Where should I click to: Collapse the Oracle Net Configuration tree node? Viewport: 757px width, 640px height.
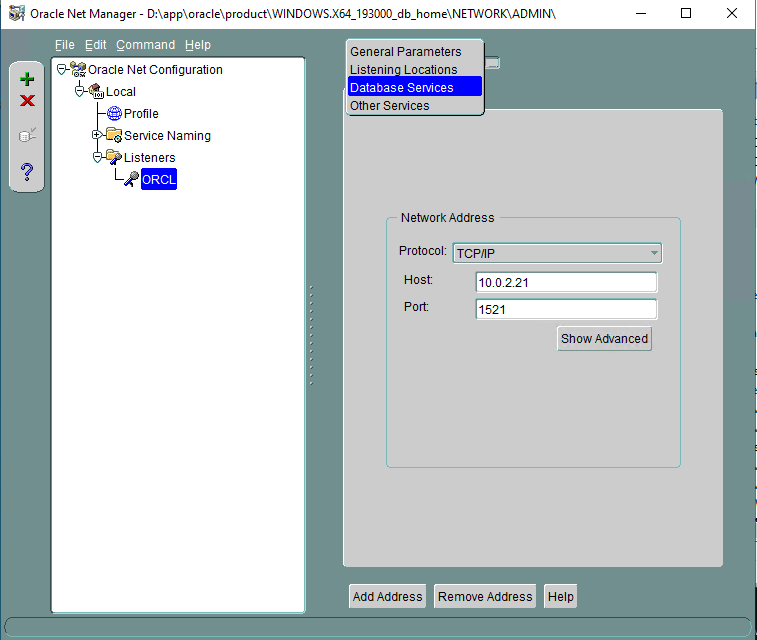pyautogui.click(x=61, y=70)
